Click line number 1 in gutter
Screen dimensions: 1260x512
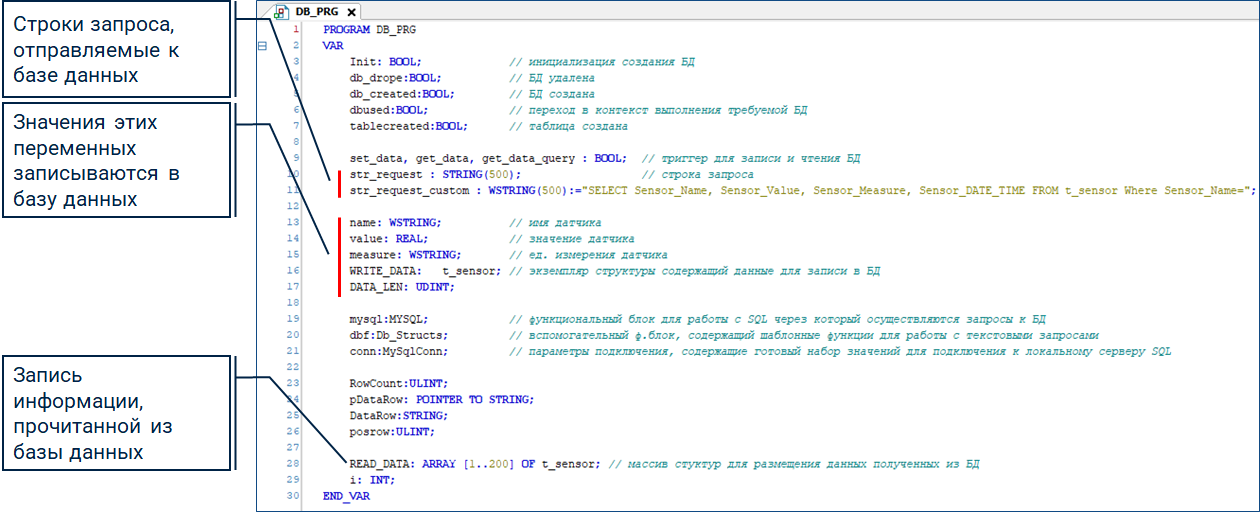coord(295,30)
